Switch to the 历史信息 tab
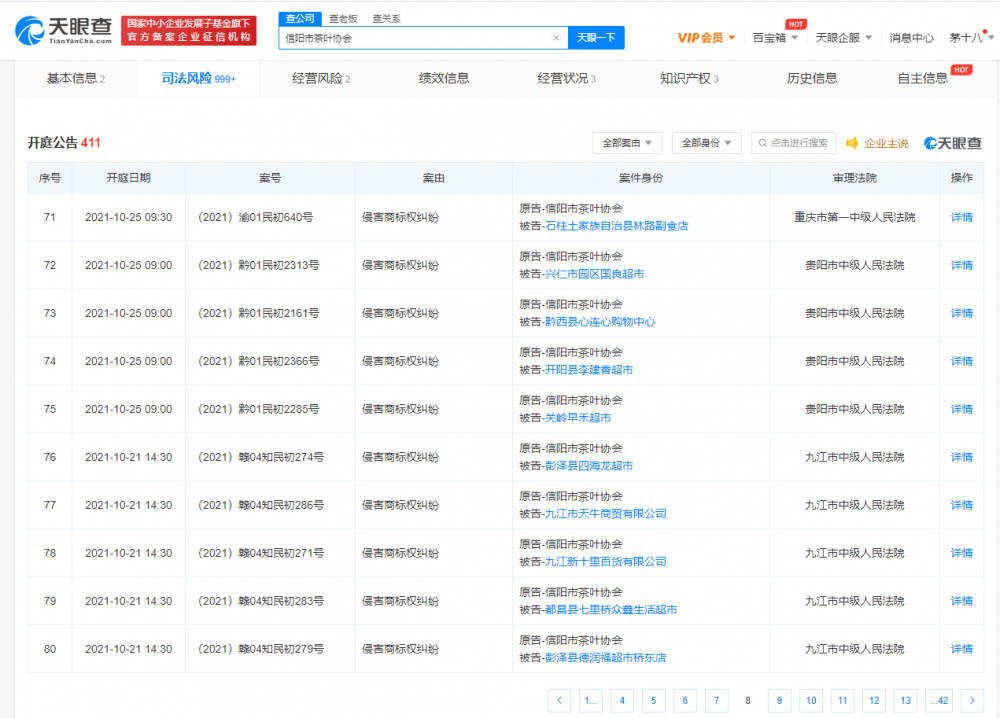The width and height of the screenshot is (1000, 718). pyautogui.click(x=812, y=78)
